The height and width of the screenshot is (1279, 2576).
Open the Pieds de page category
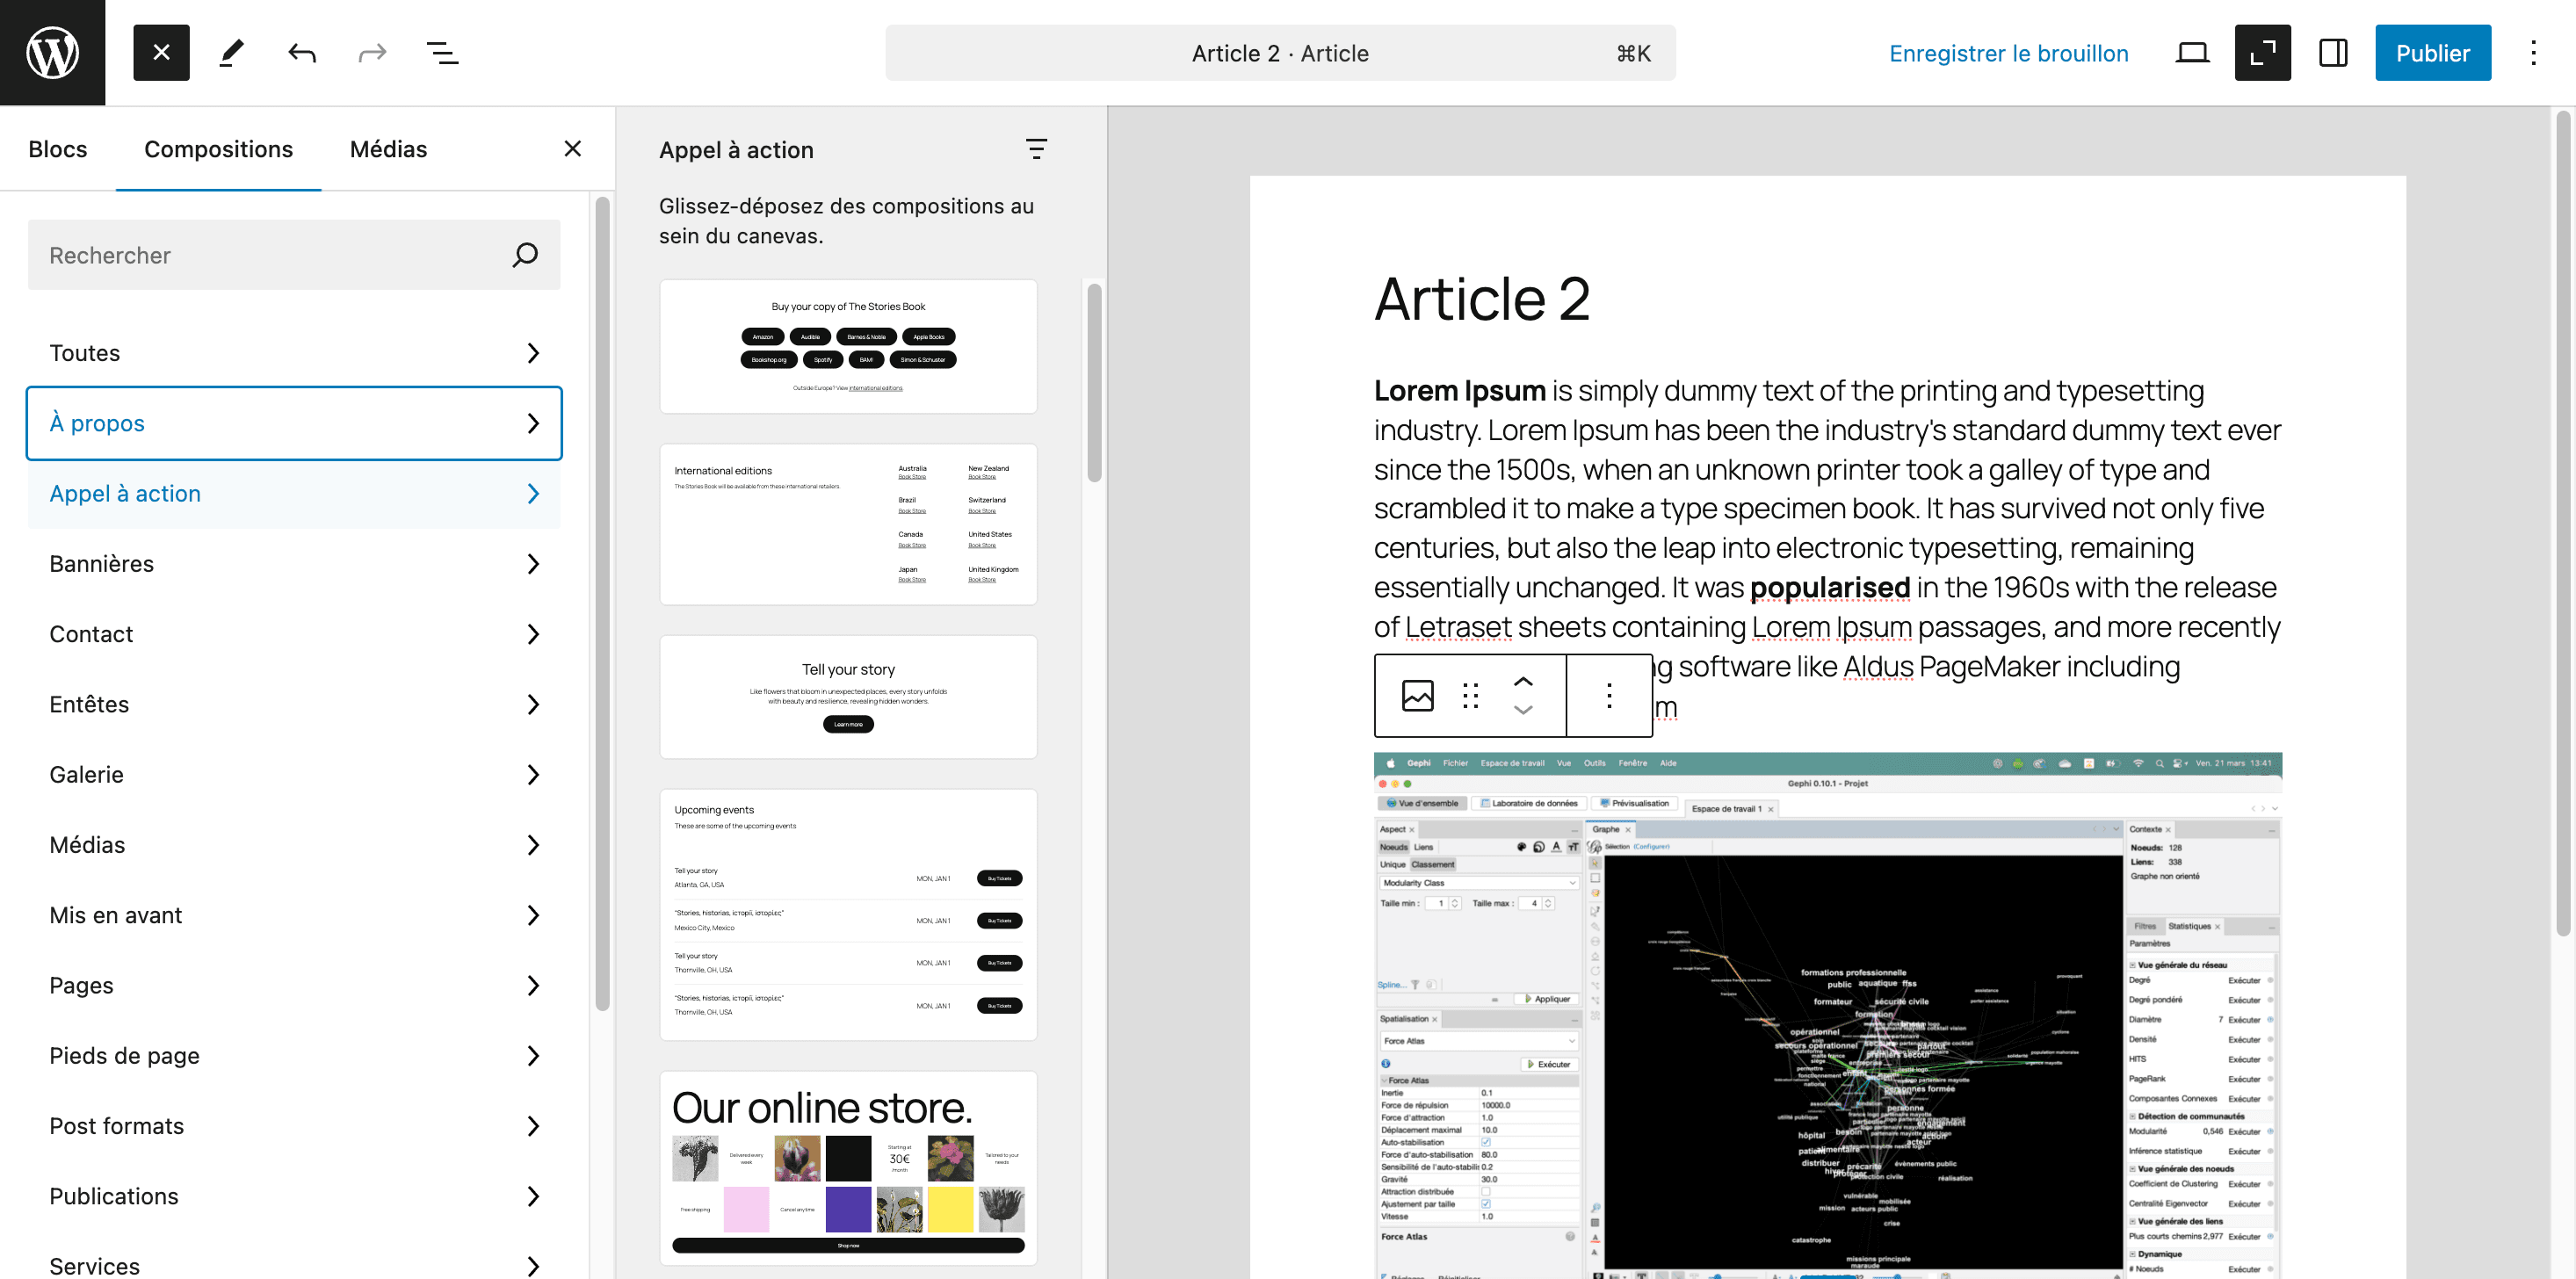tap(294, 1056)
